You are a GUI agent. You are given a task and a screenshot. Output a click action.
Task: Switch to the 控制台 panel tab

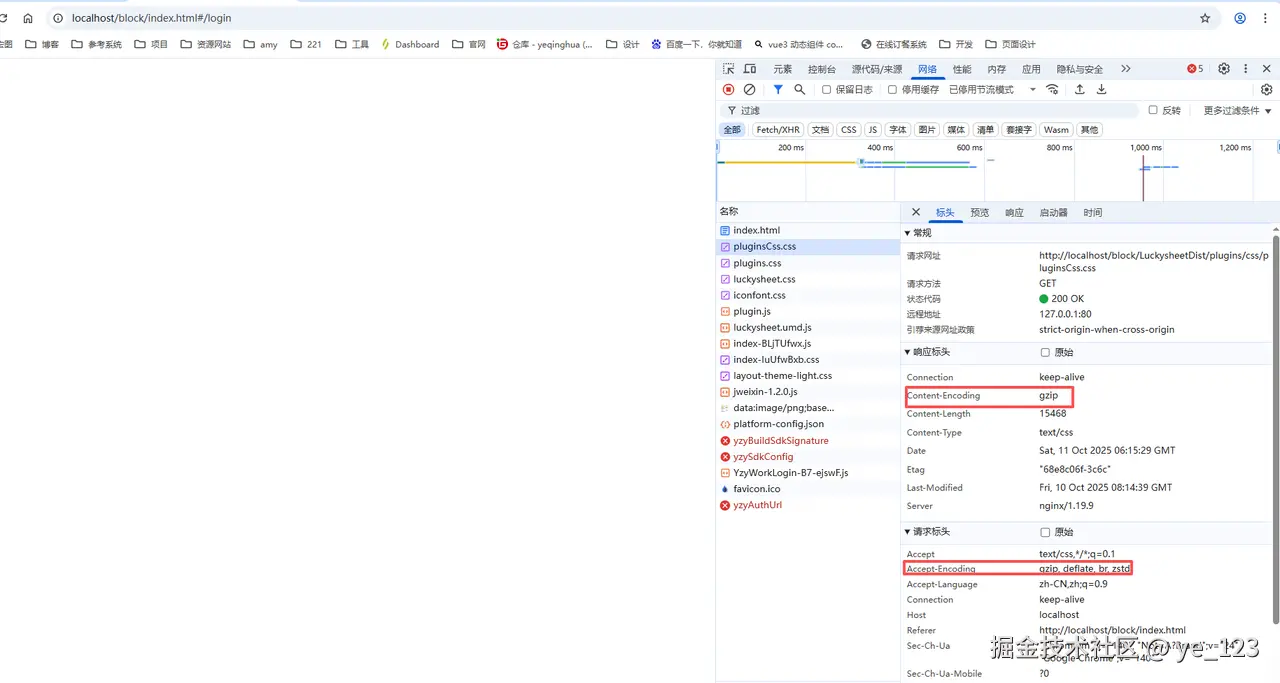point(821,69)
